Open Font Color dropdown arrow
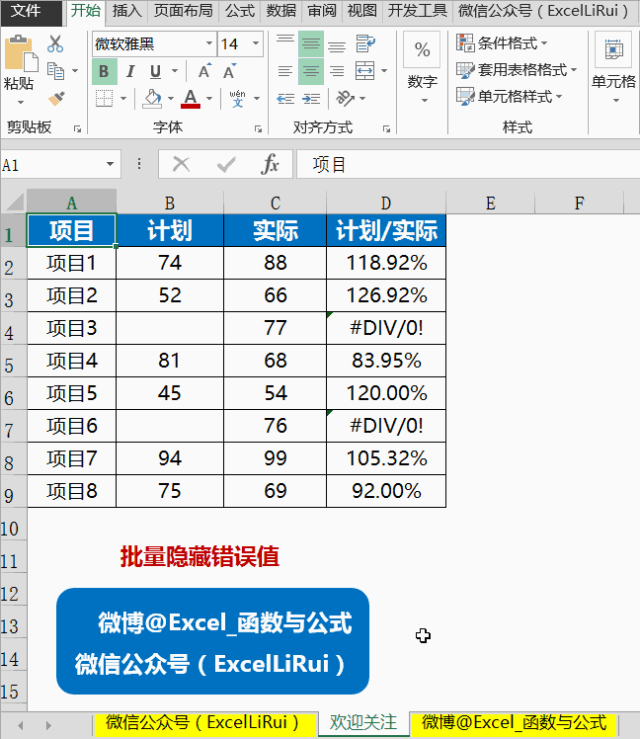The image size is (640, 739). tap(209, 99)
